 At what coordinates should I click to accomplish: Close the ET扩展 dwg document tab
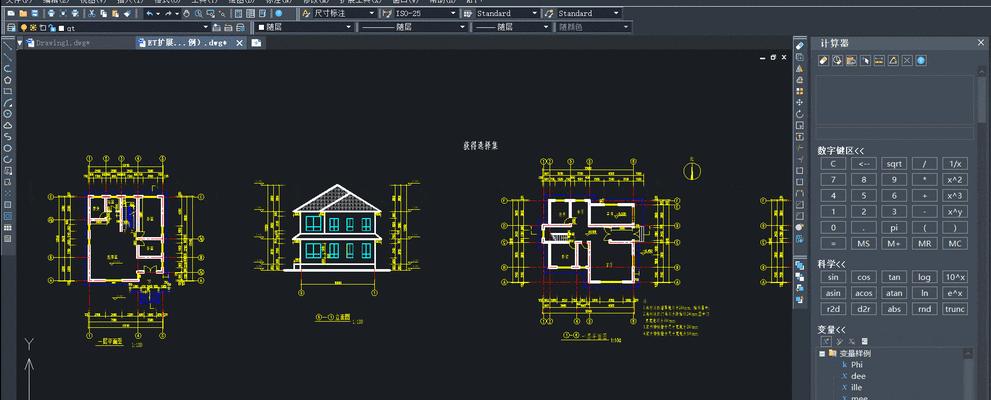pos(240,43)
